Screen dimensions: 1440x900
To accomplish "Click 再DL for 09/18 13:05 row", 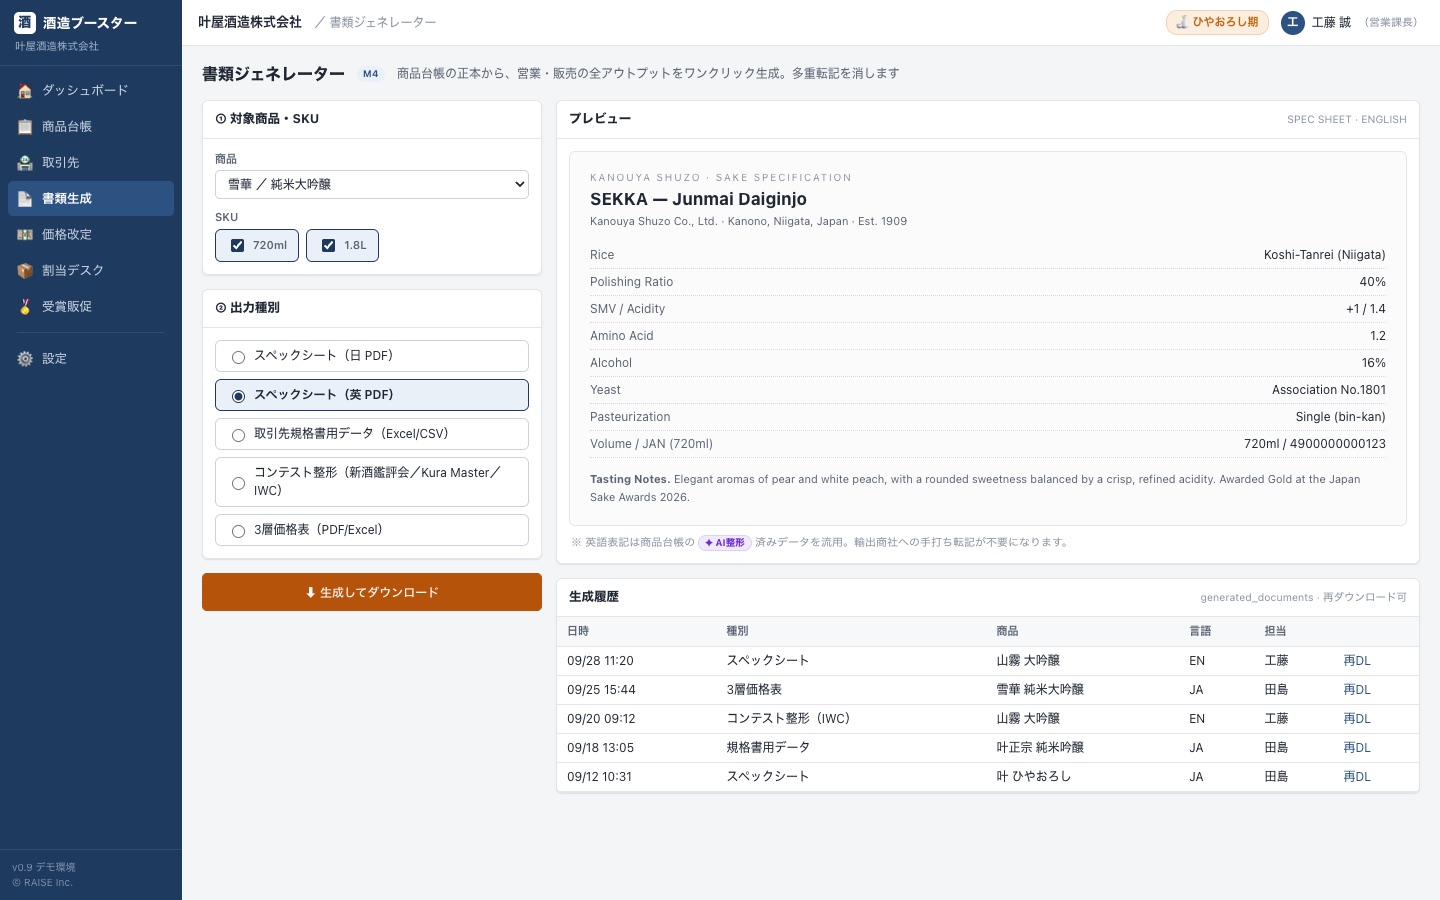I will click(1356, 748).
